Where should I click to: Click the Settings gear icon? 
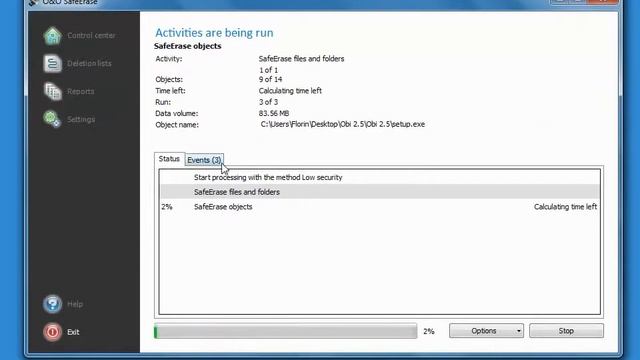click(x=52, y=119)
